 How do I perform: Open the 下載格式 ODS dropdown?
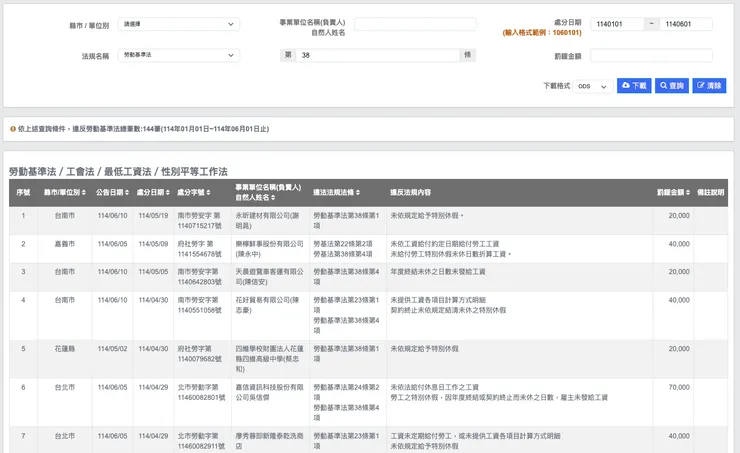click(x=593, y=86)
